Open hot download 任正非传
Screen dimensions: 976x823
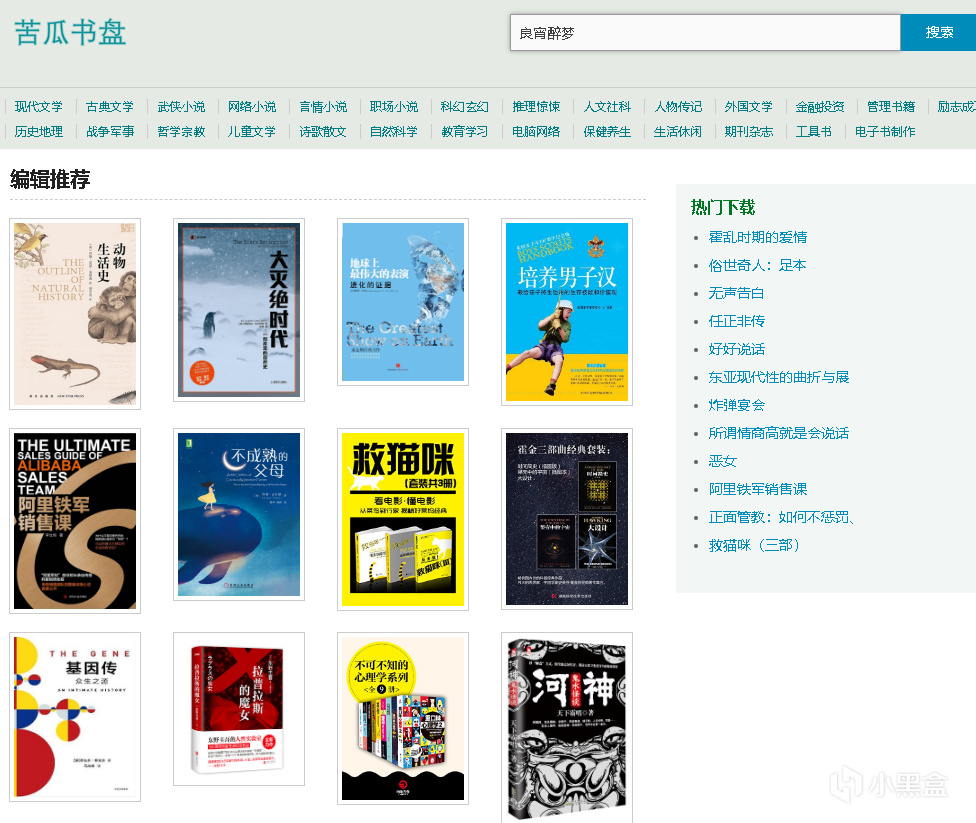pyautogui.click(x=736, y=321)
